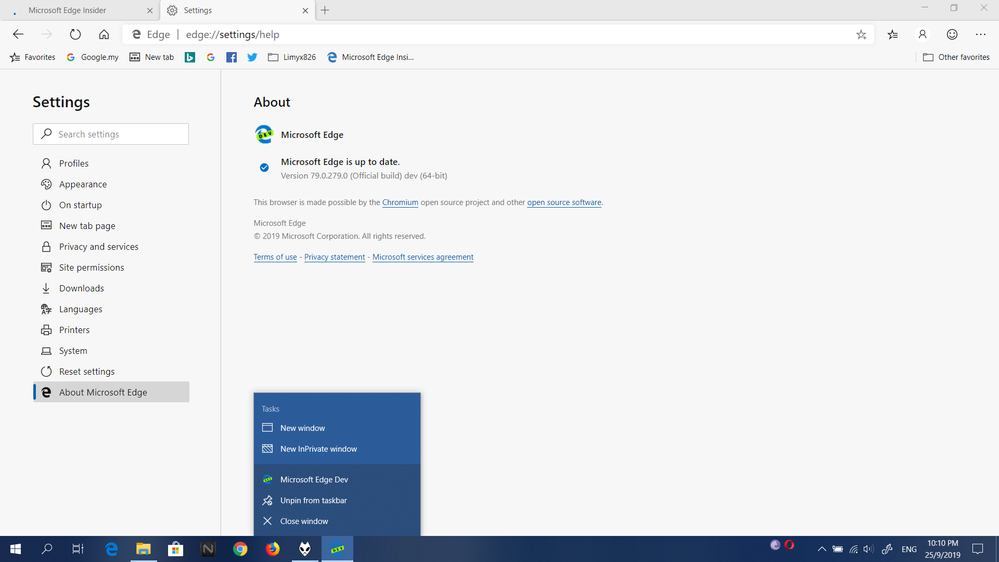Open the Google G bookmark icon
This screenshot has width=999, height=562.
[210, 57]
